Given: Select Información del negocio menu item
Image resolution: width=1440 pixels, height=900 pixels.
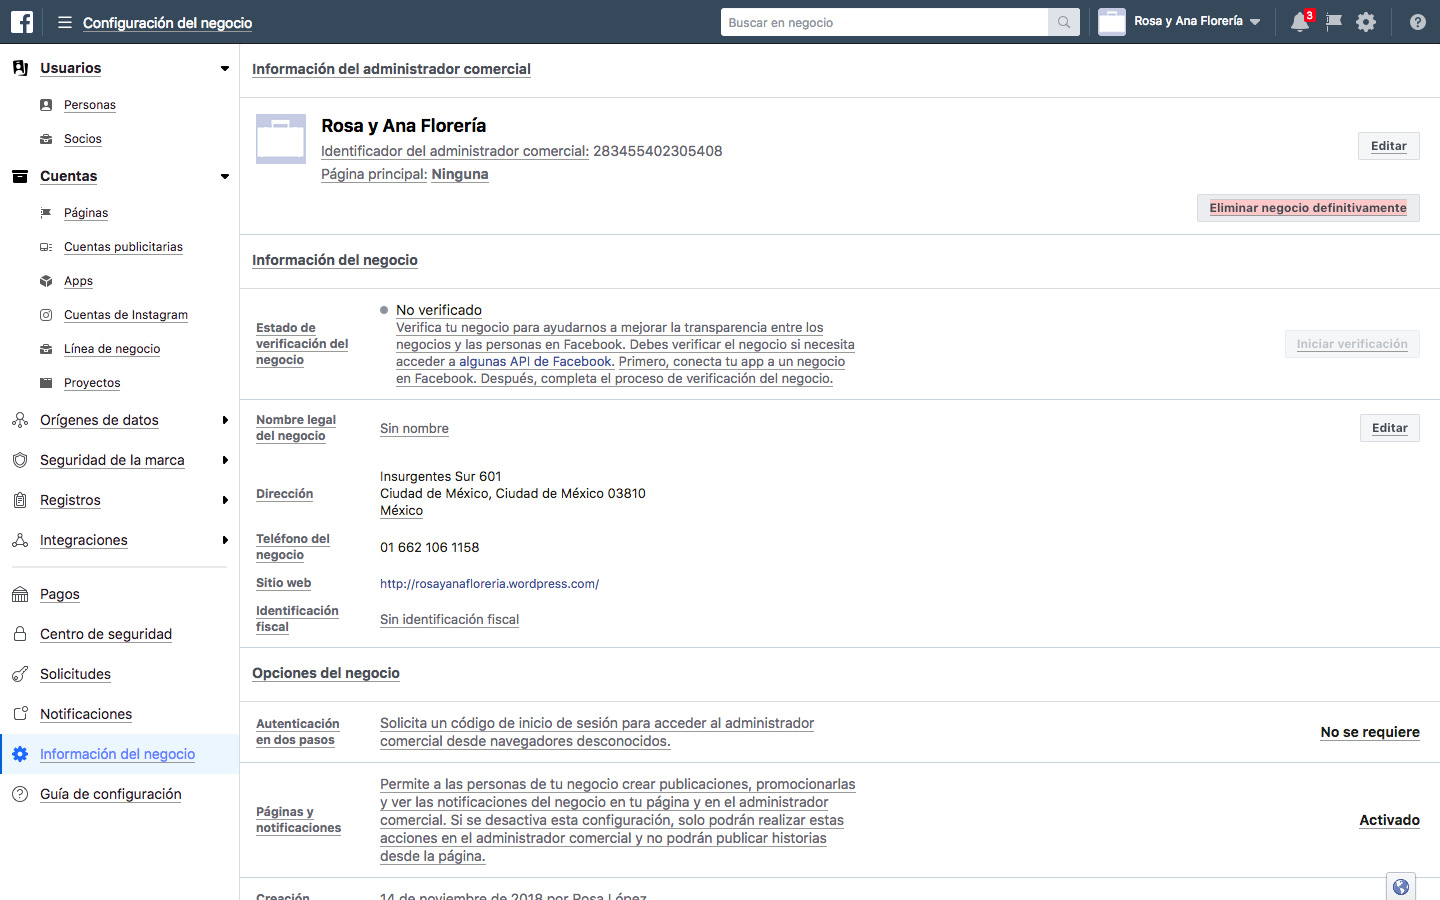Looking at the screenshot, I should pyautogui.click(x=118, y=754).
